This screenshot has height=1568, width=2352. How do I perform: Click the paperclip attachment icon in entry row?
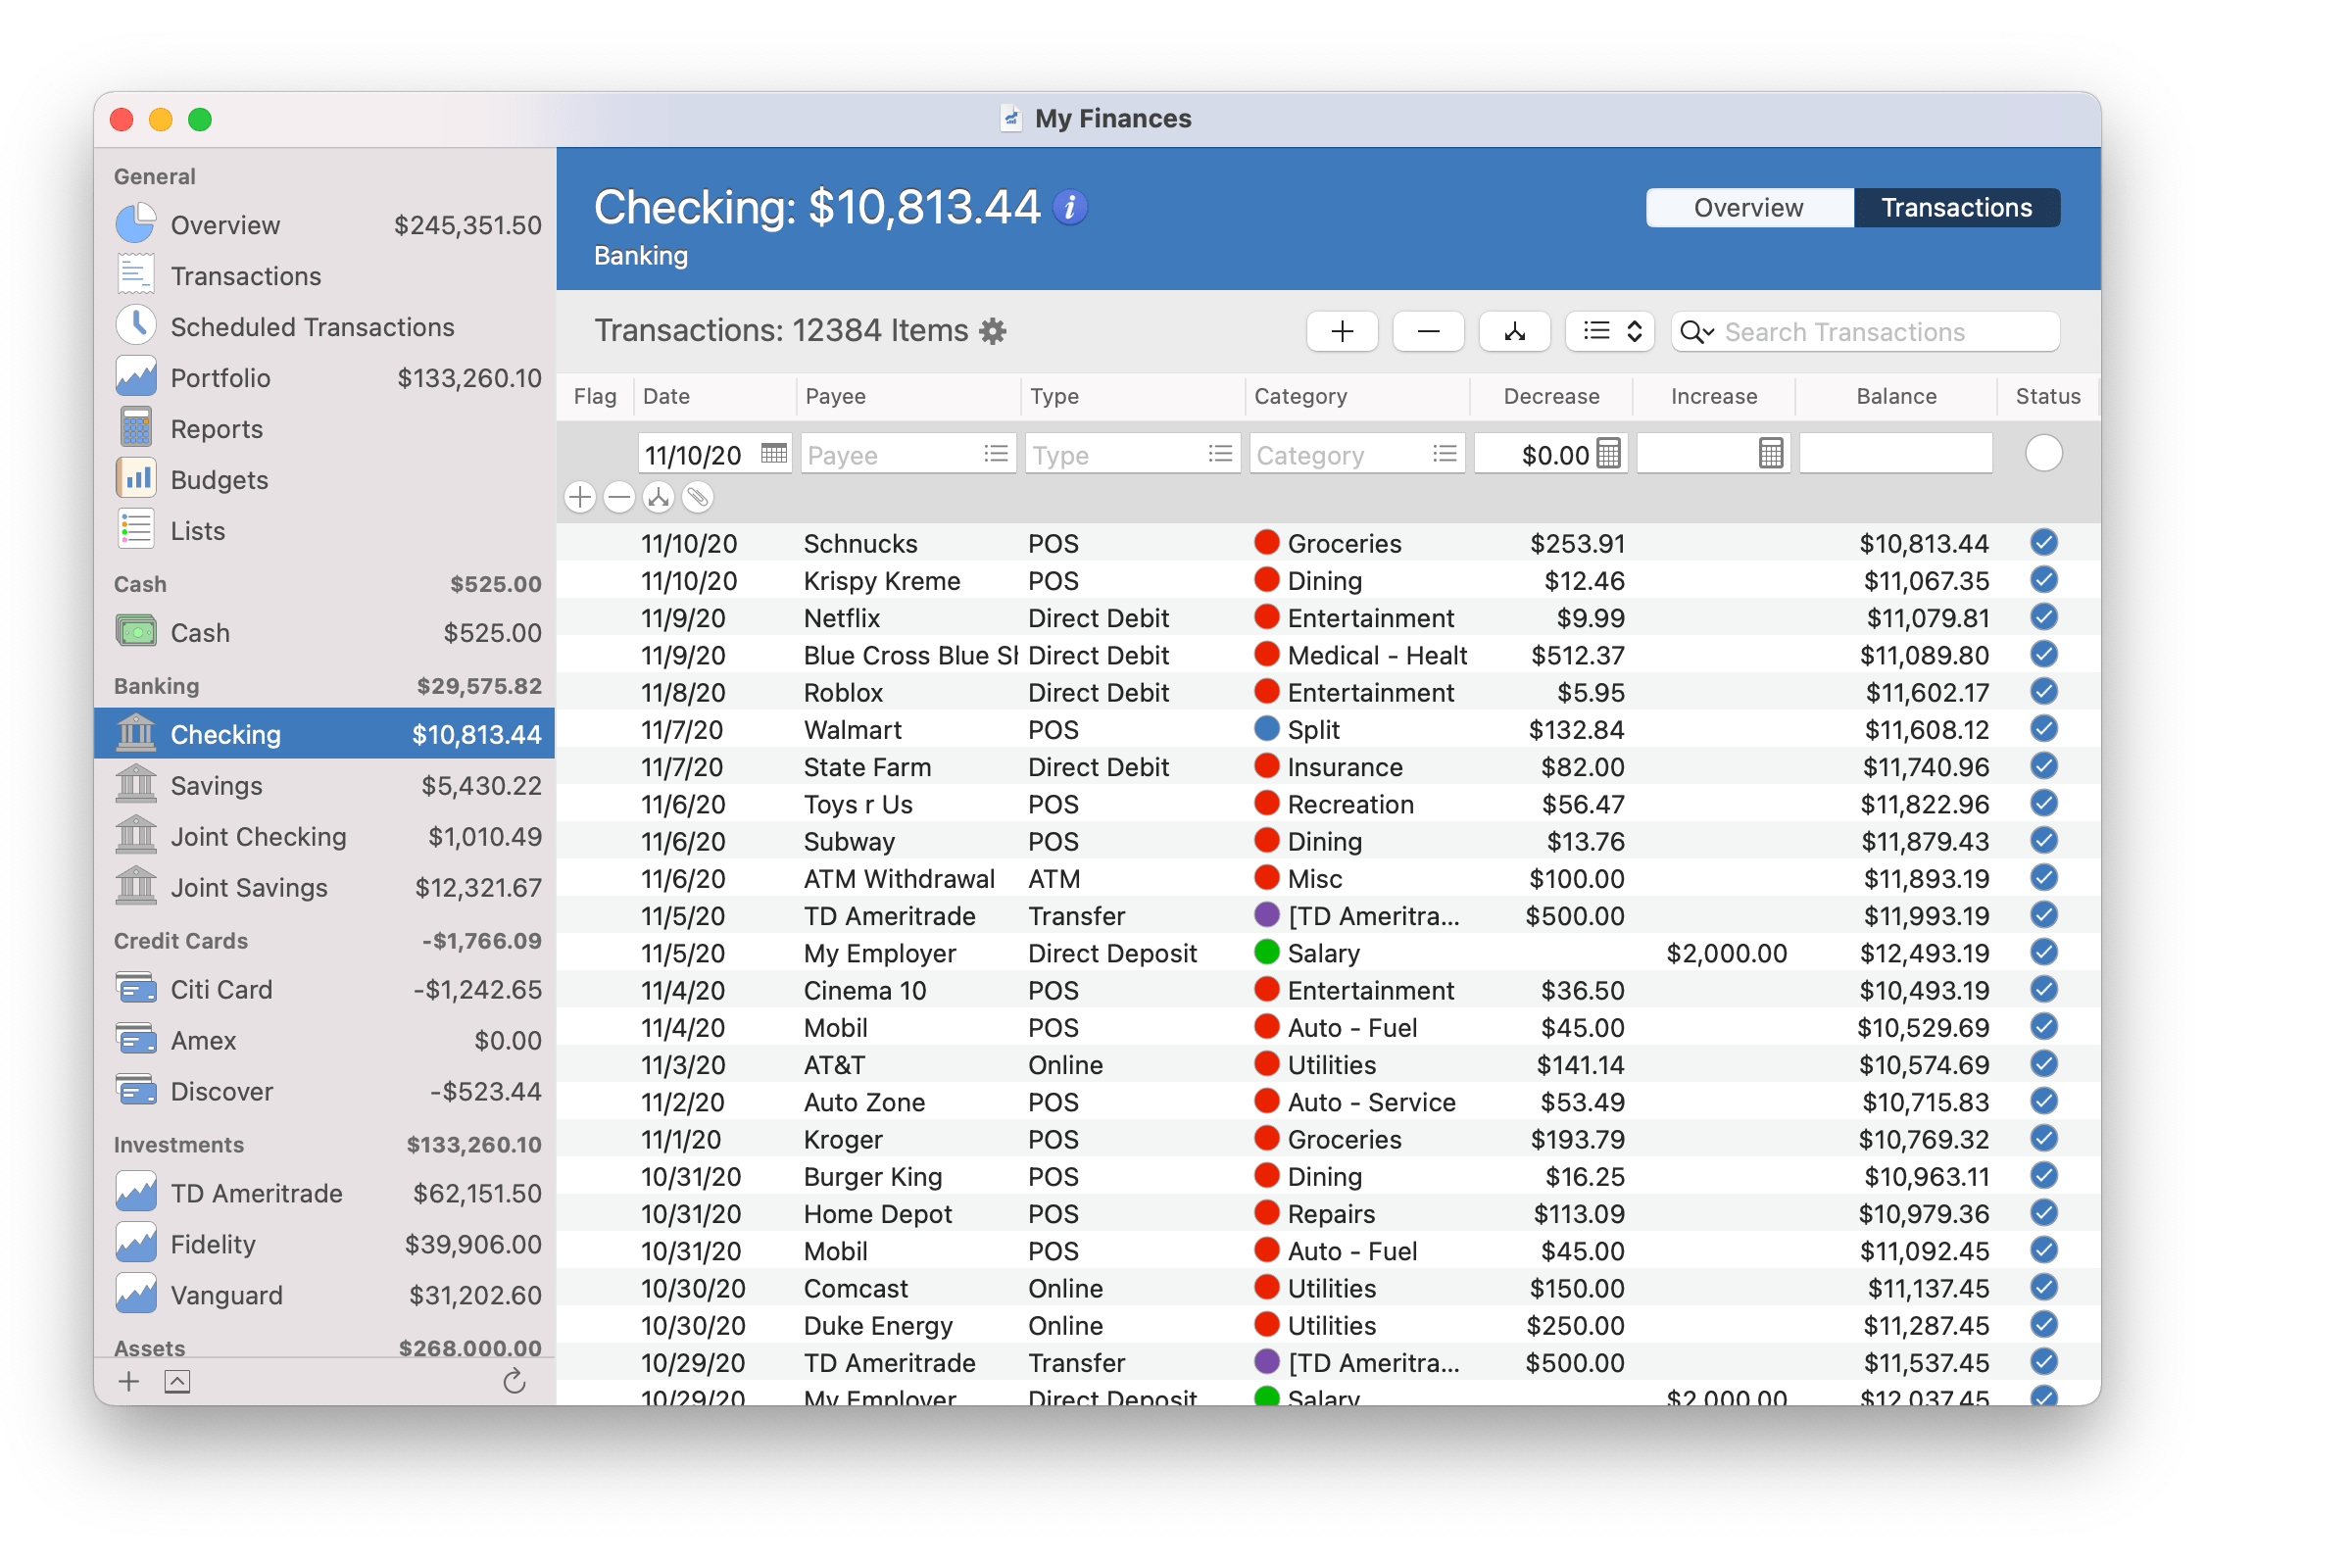[698, 497]
